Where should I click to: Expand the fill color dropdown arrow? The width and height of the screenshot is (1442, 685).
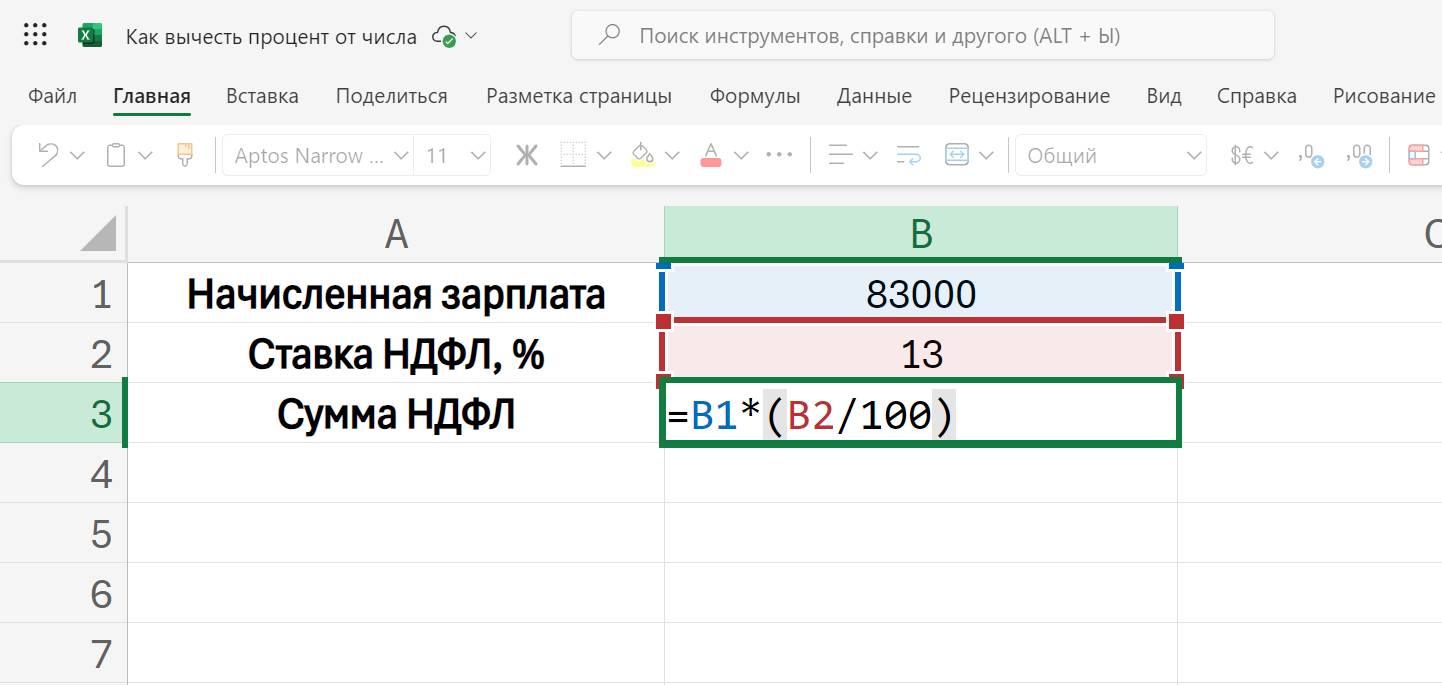point(672,156)
